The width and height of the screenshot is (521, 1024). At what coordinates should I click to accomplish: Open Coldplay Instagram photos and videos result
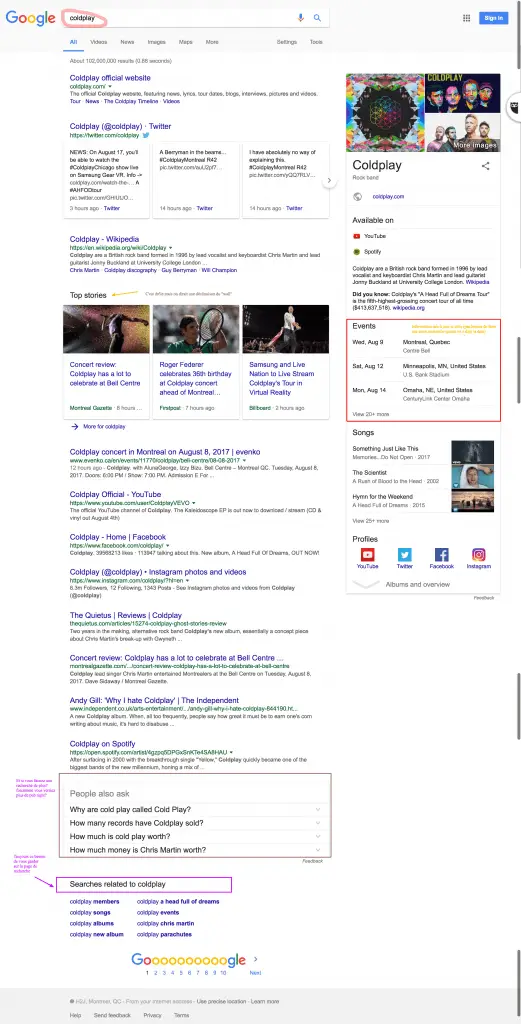(158, 572)
